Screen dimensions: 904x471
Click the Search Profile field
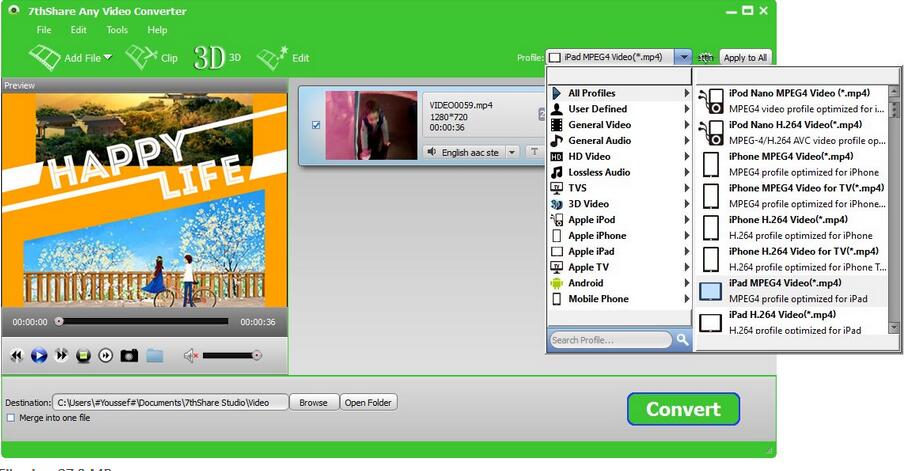tap(611, 340)
